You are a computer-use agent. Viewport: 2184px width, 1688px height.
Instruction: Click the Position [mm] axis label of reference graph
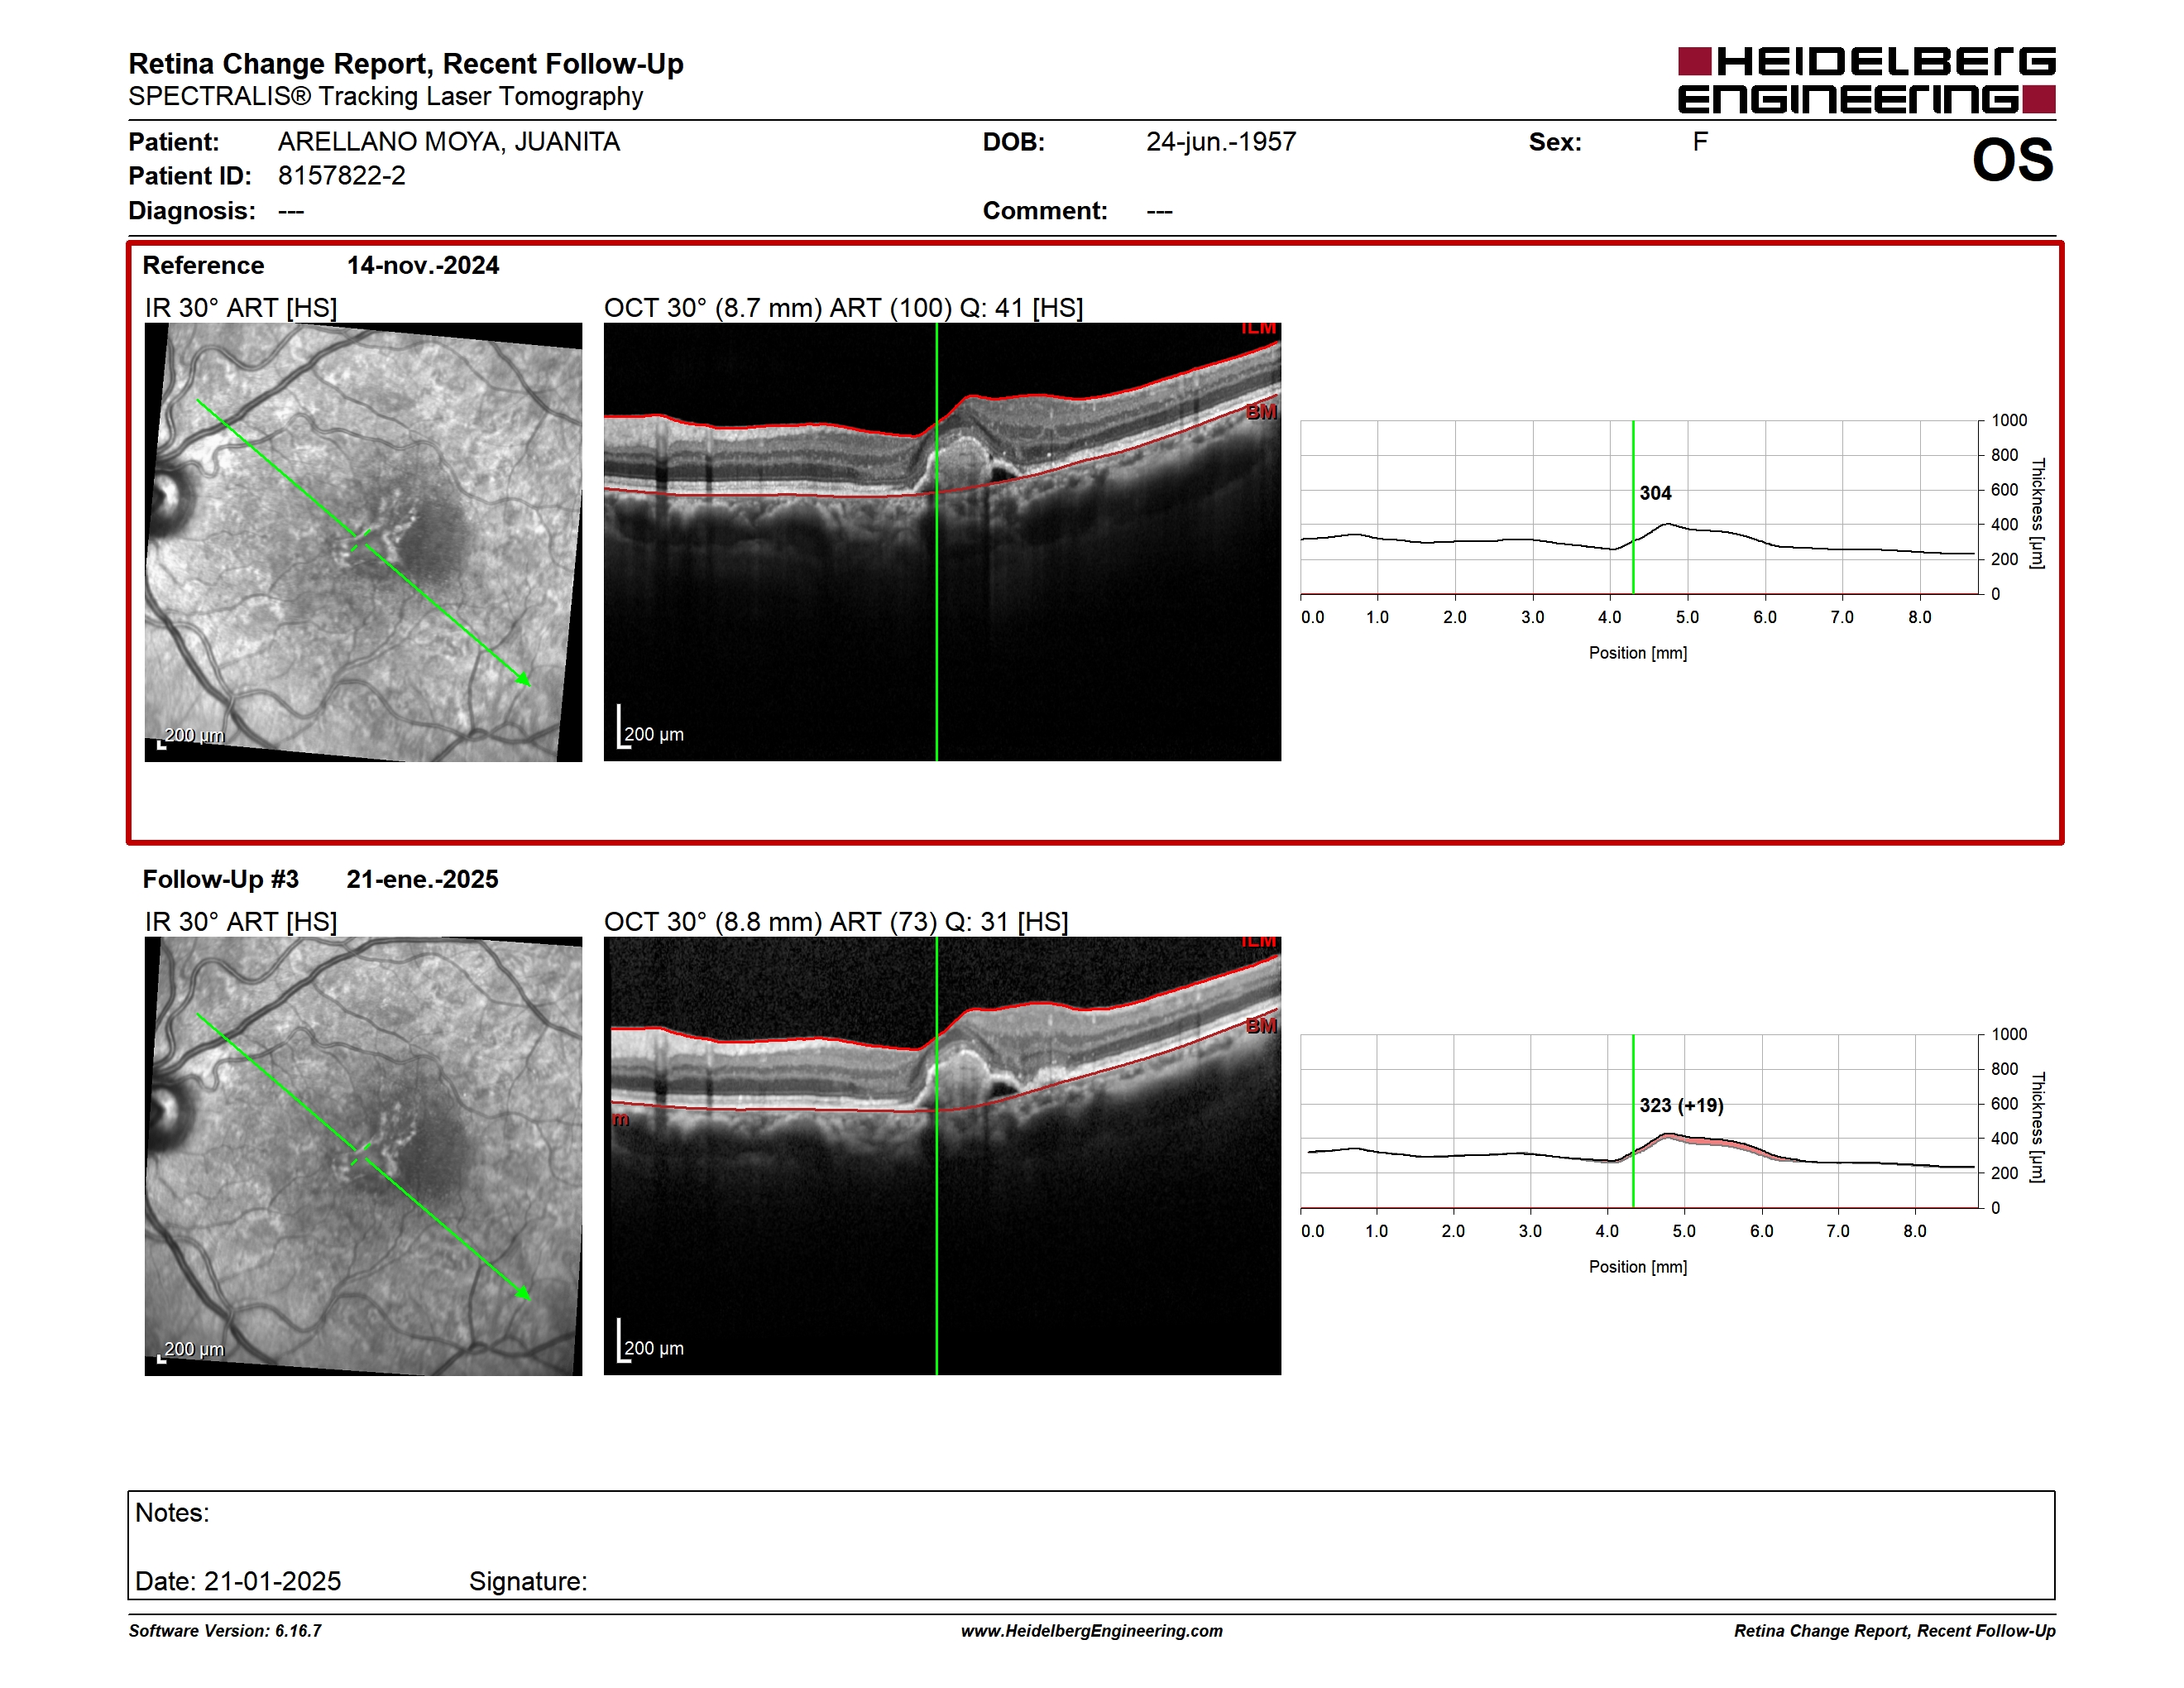tap(1638, 653)
